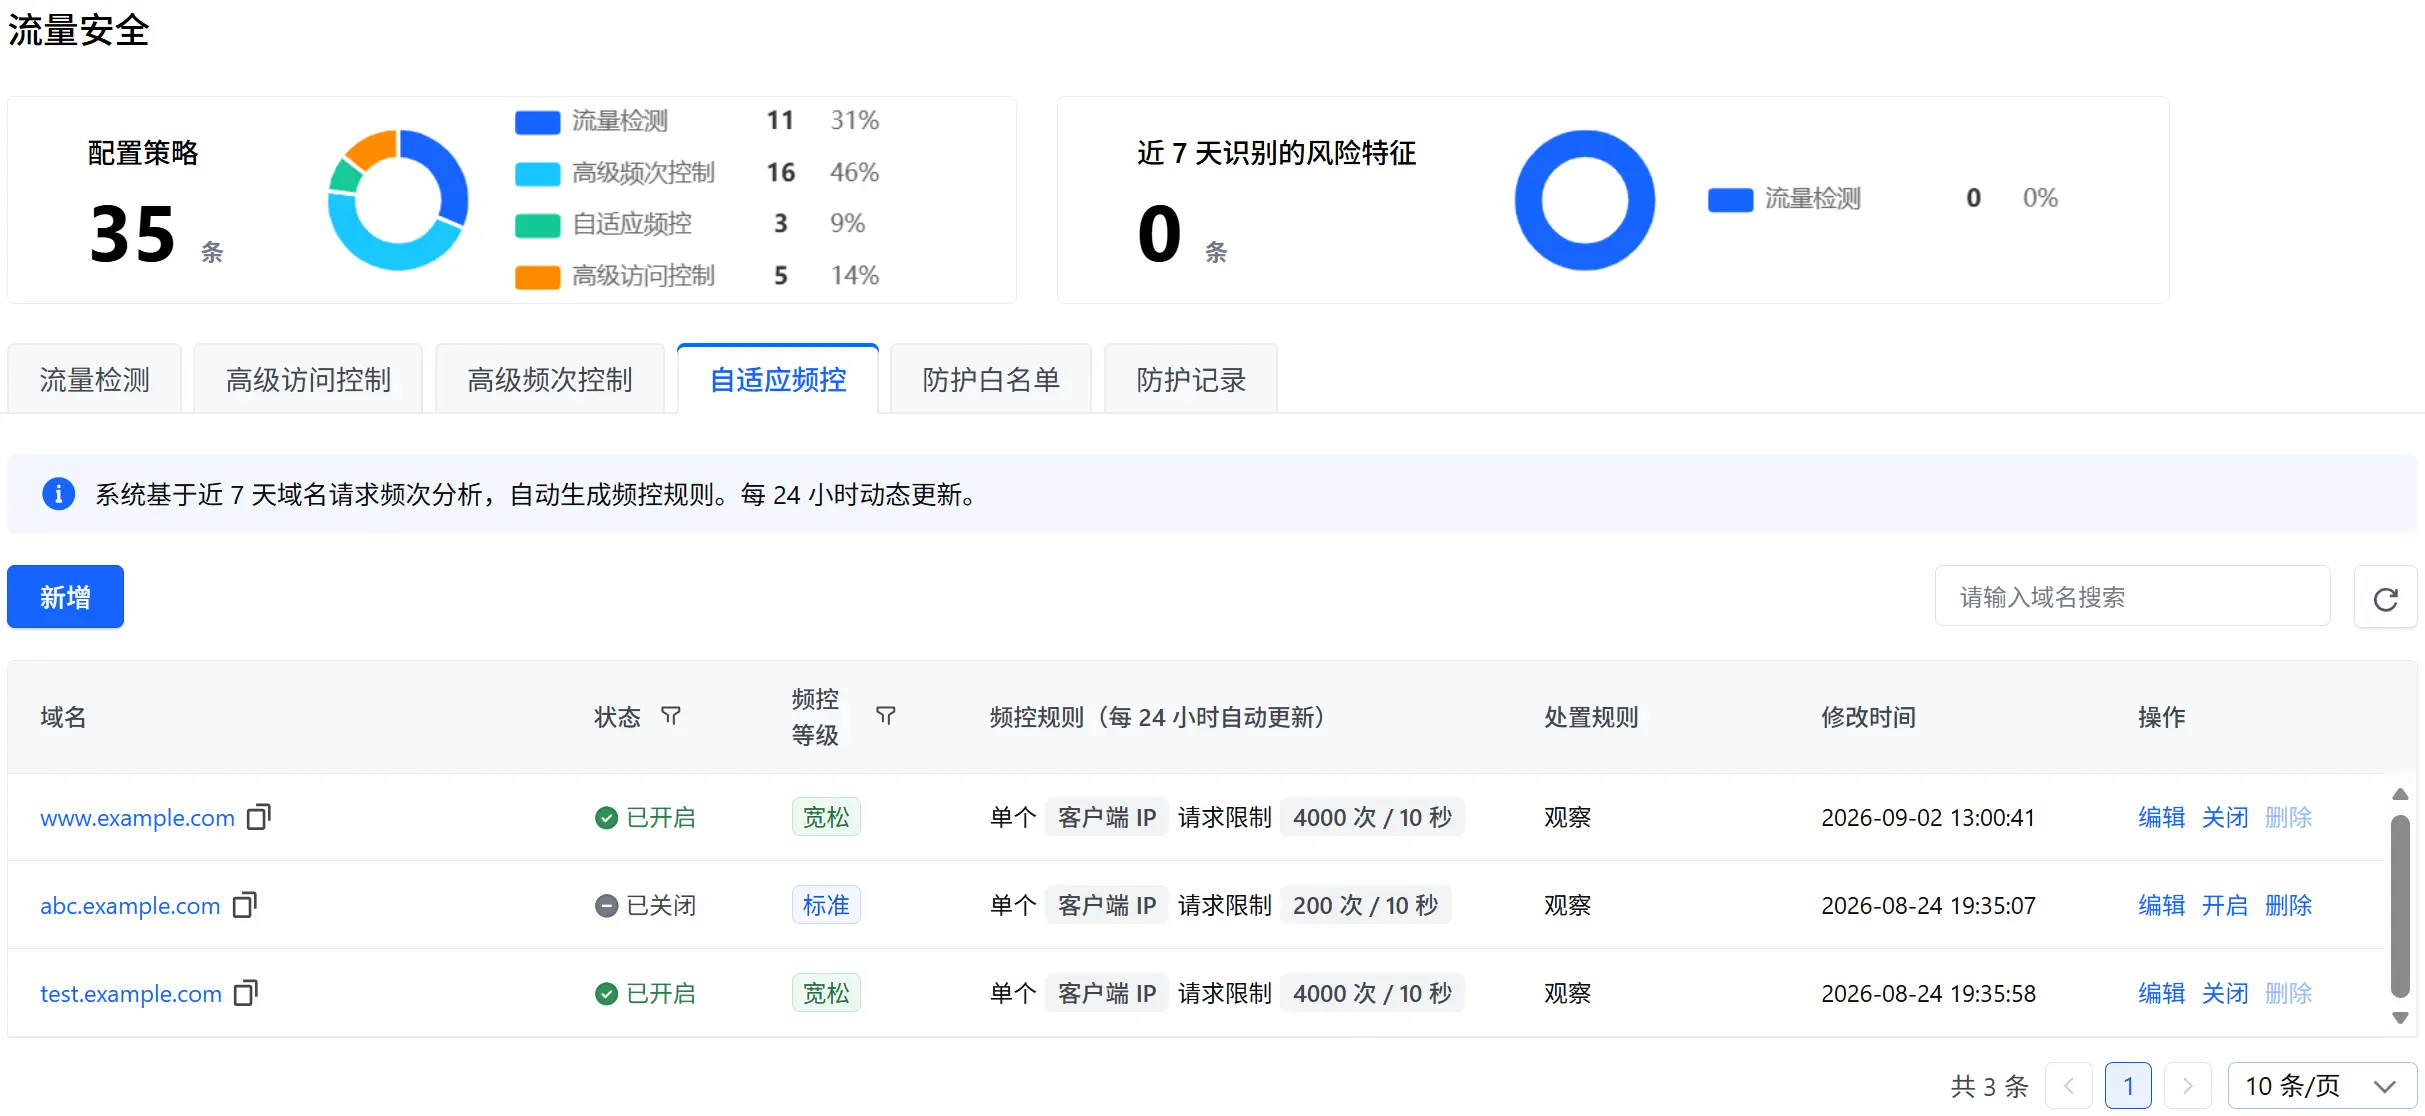Switch to the 高级频次控制 tab

pyautogui.click(x=550, y=379)
